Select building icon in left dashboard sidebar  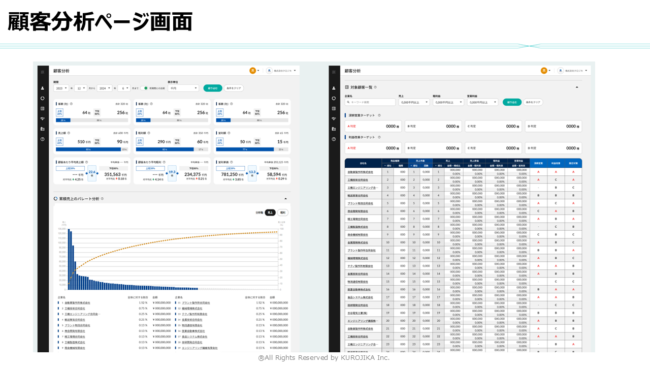coord(43,129)
